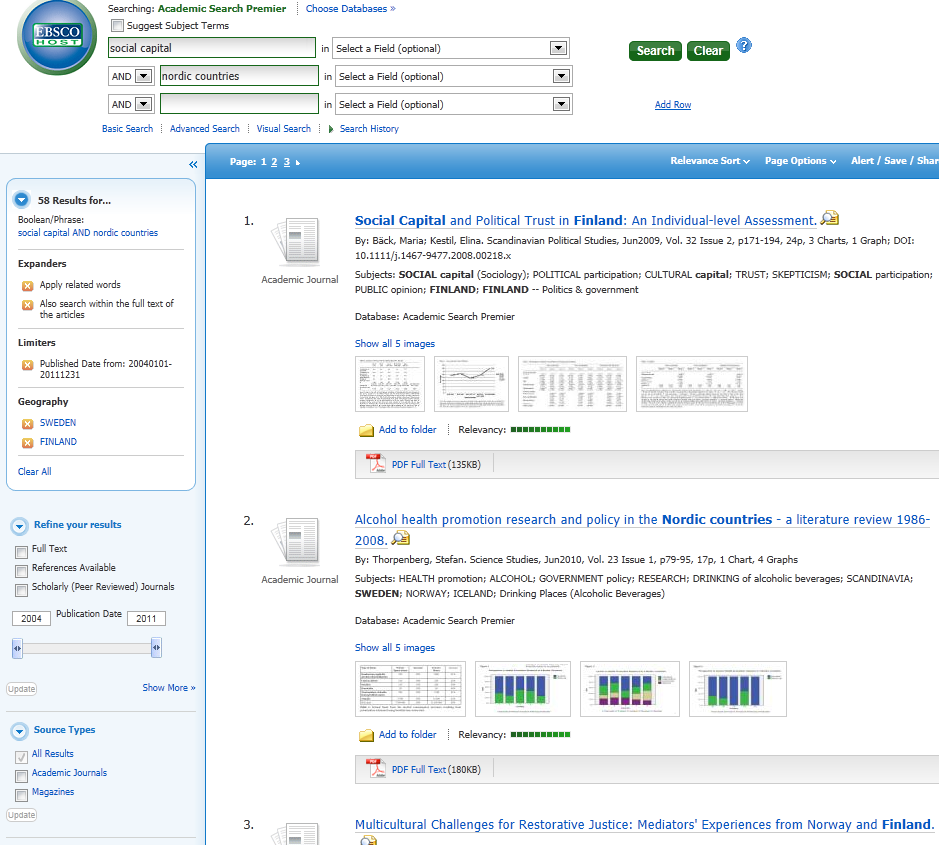Preview the Alcohol health promotion article with the magnifier icon
939x845 pixels.
[401, 538]
